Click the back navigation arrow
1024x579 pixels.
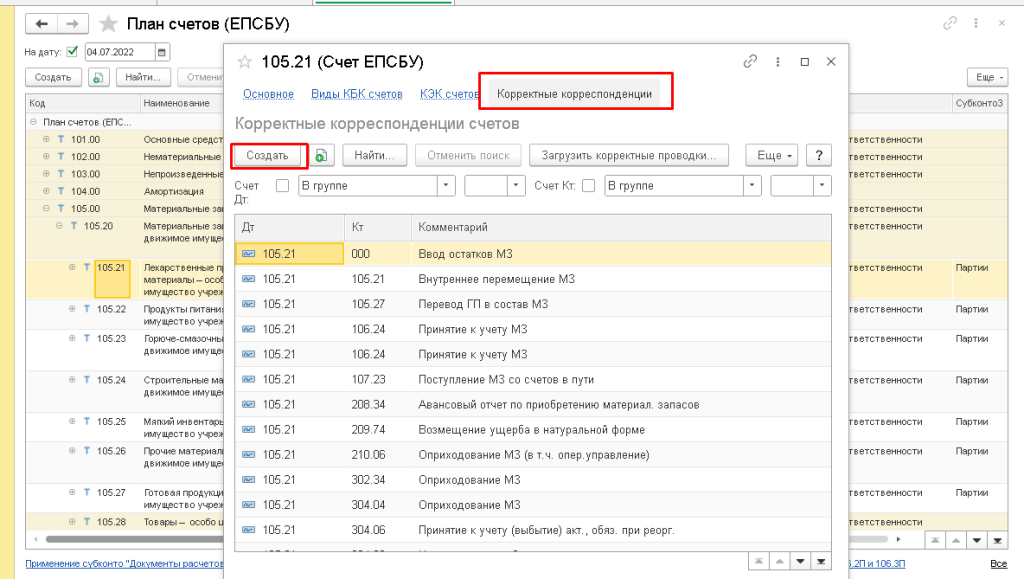pyautogui.click(x=41, y=23)
